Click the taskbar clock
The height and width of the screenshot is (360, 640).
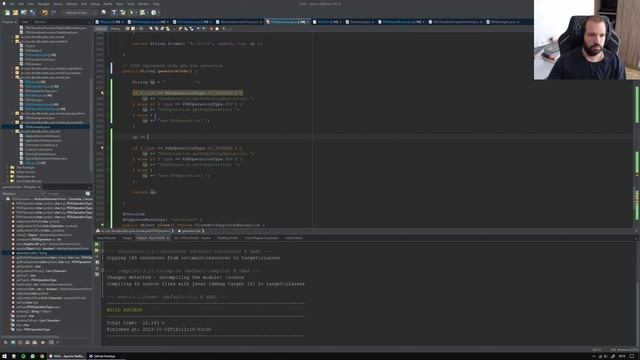pyautogui.click(x=622, y=356)
